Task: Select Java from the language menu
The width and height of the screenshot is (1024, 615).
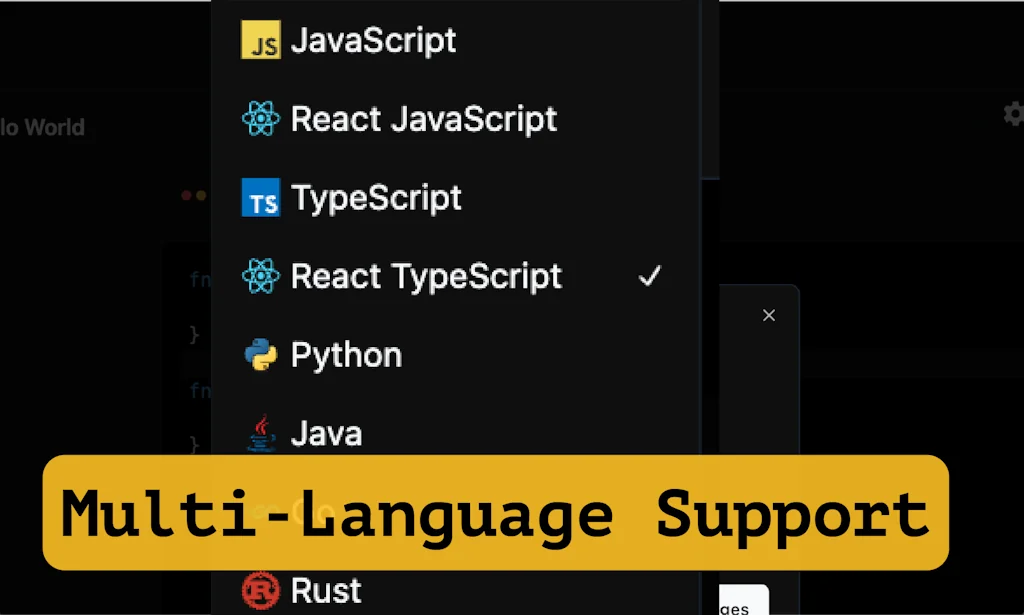Action: tap(326, 432)
